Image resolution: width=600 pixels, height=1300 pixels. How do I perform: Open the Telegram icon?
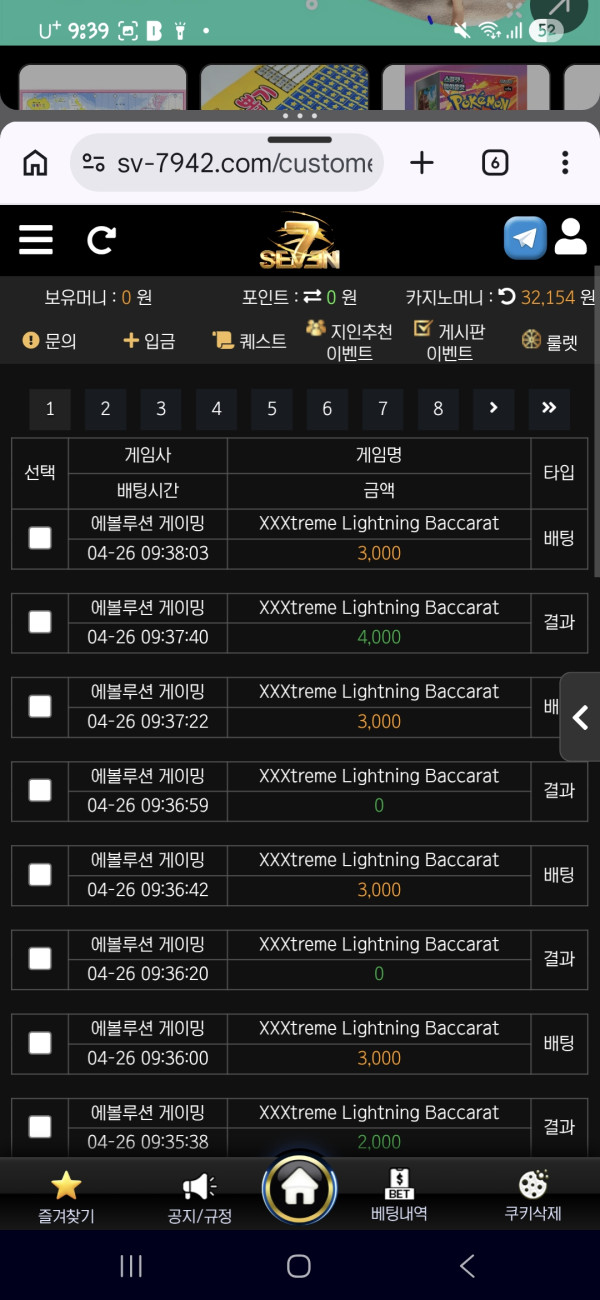pos(525,239)
